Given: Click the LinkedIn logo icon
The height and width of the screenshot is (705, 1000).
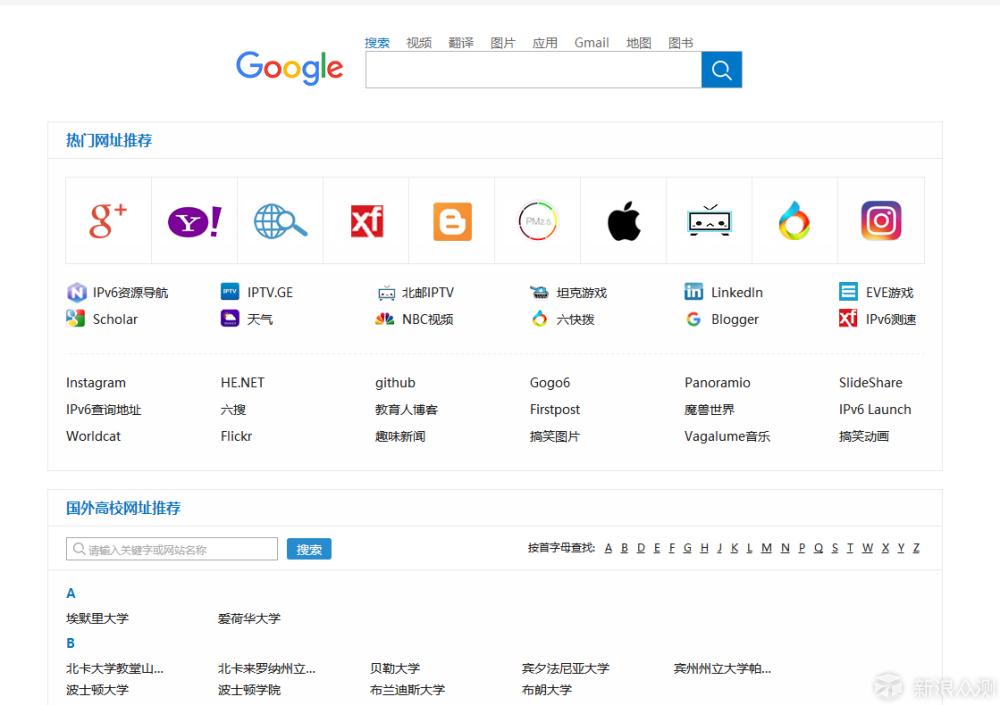Looking at the screenshot, I should click(x=694, y=292).
